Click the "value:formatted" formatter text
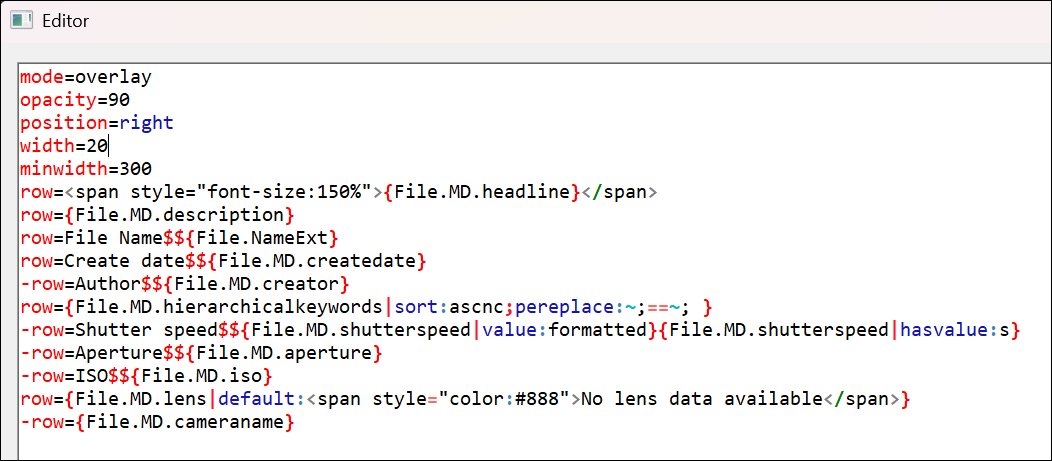1052x461 pixels. [564, 330]
